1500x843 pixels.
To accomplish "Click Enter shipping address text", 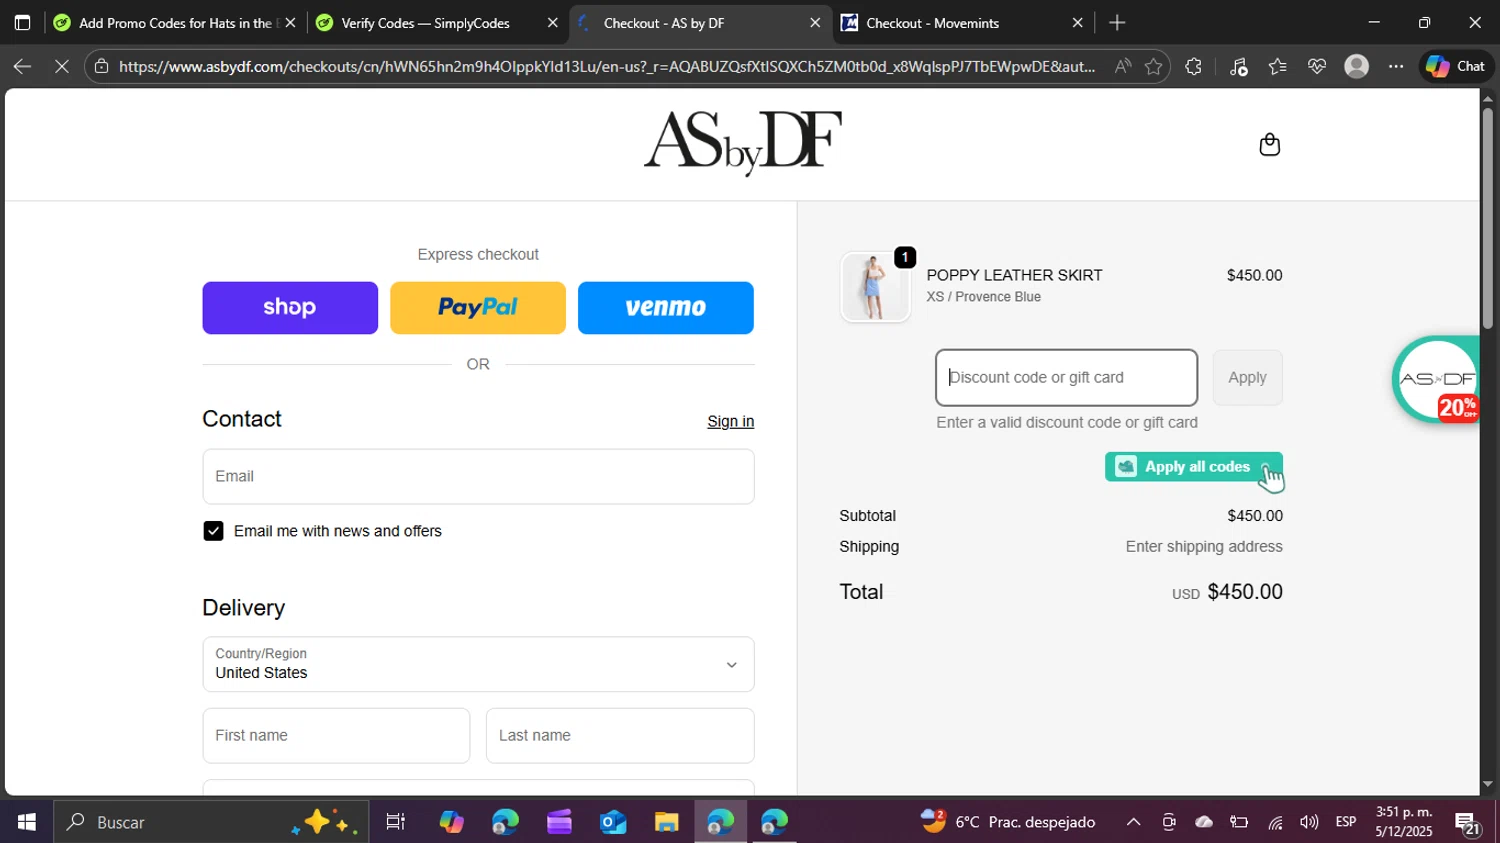I will pyautogui.click(x=1204, y=547).
